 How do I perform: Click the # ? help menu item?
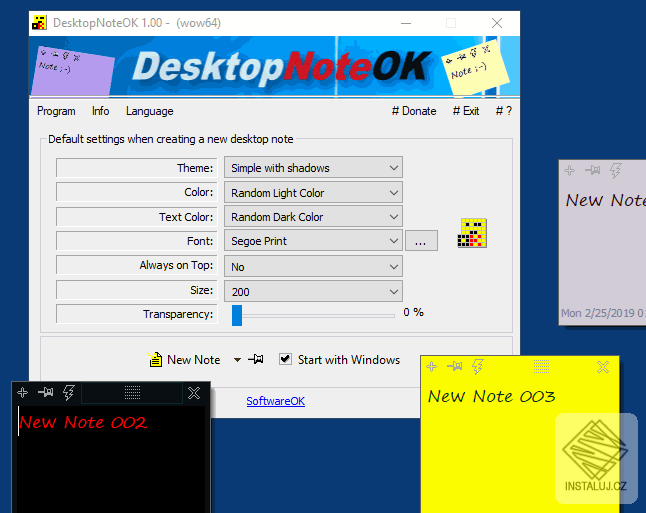point(503,111)
